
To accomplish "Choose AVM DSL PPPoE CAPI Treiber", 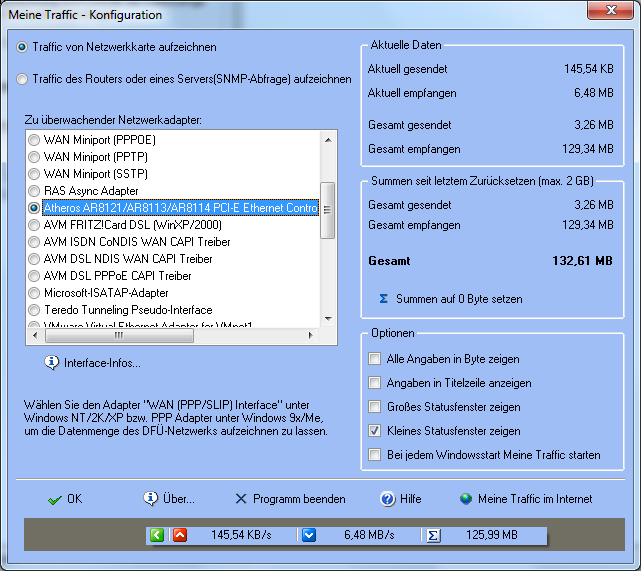I will (x=34, y=276).
